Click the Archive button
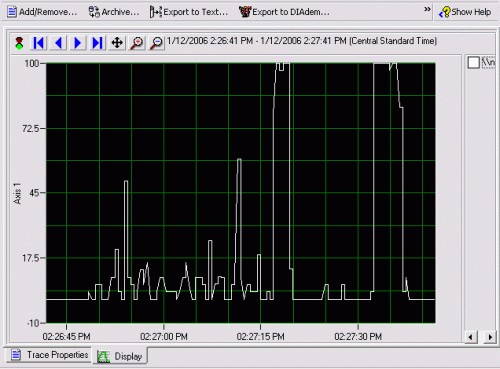This screenshot has width=500, height=369. pos(114,12)
